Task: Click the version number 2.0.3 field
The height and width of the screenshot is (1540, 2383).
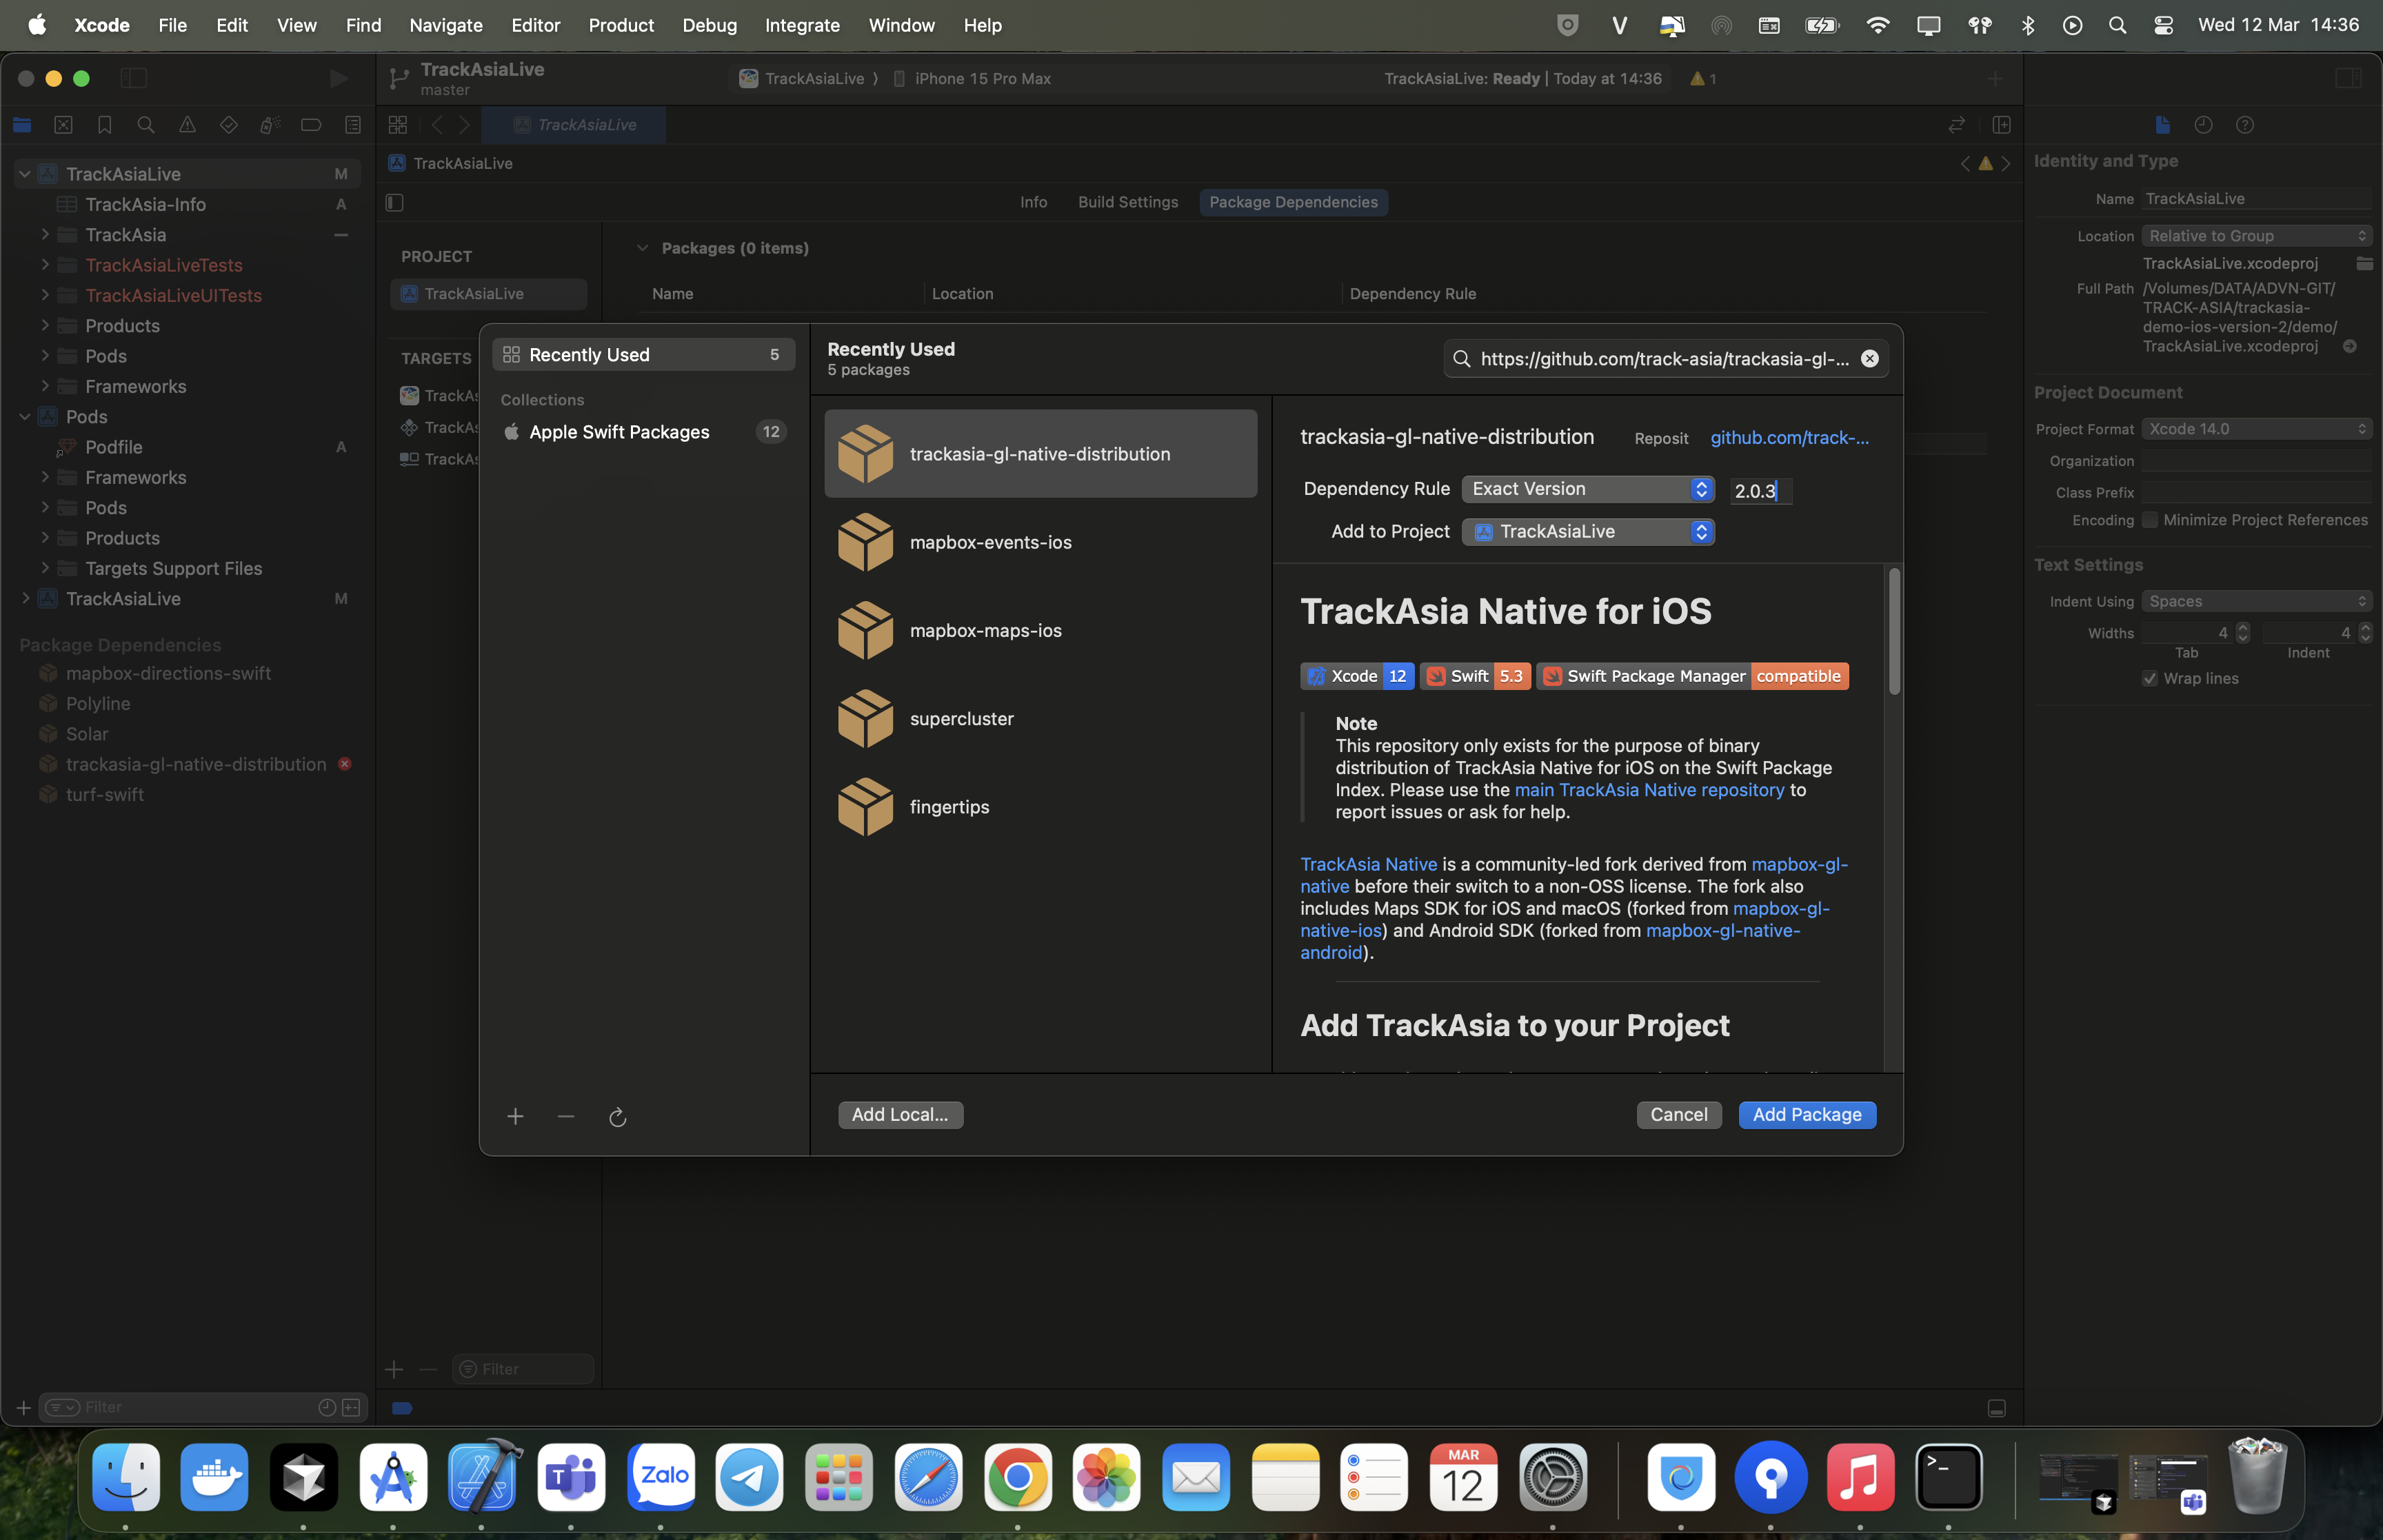Action: (x=1761, y=491)
